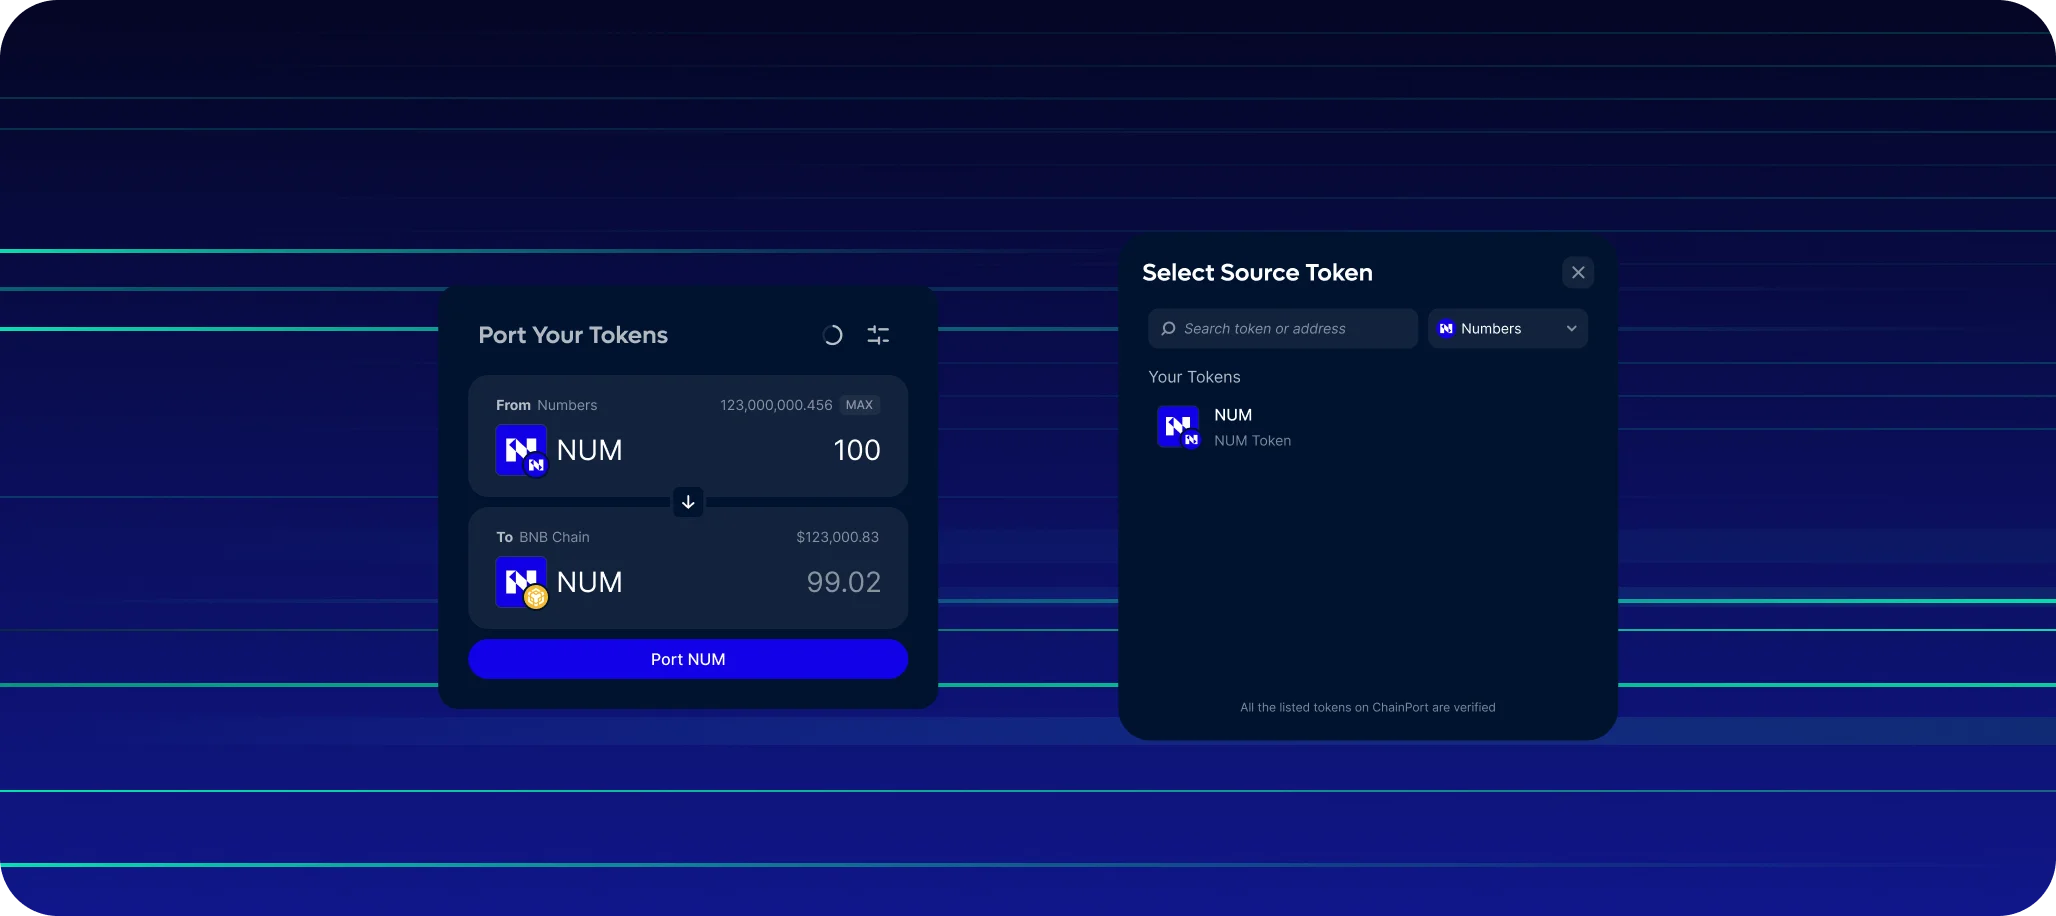Click the 100 amount in the From box
The image size is (2056, 916).
[857, 450]
